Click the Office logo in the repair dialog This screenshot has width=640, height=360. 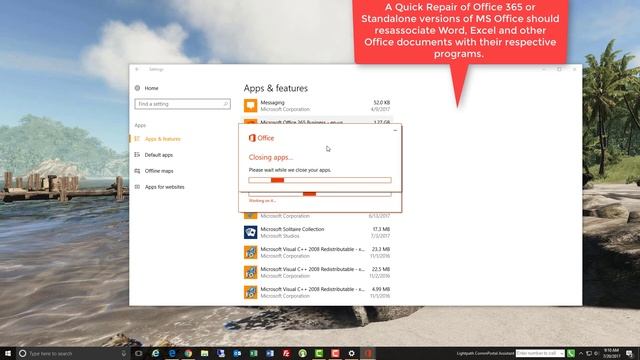coord(261,138)
